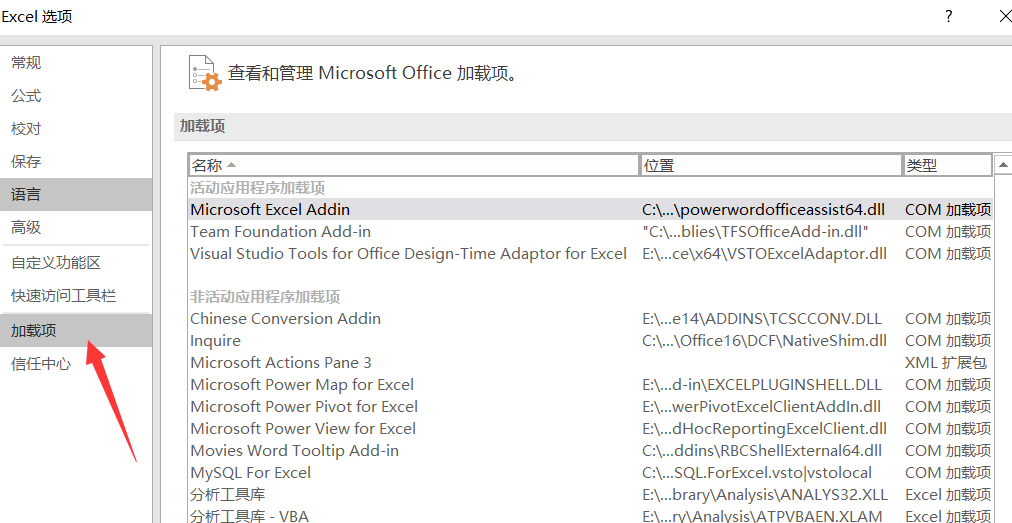Sort add-ins by 名称 column header

click(414, 165)
